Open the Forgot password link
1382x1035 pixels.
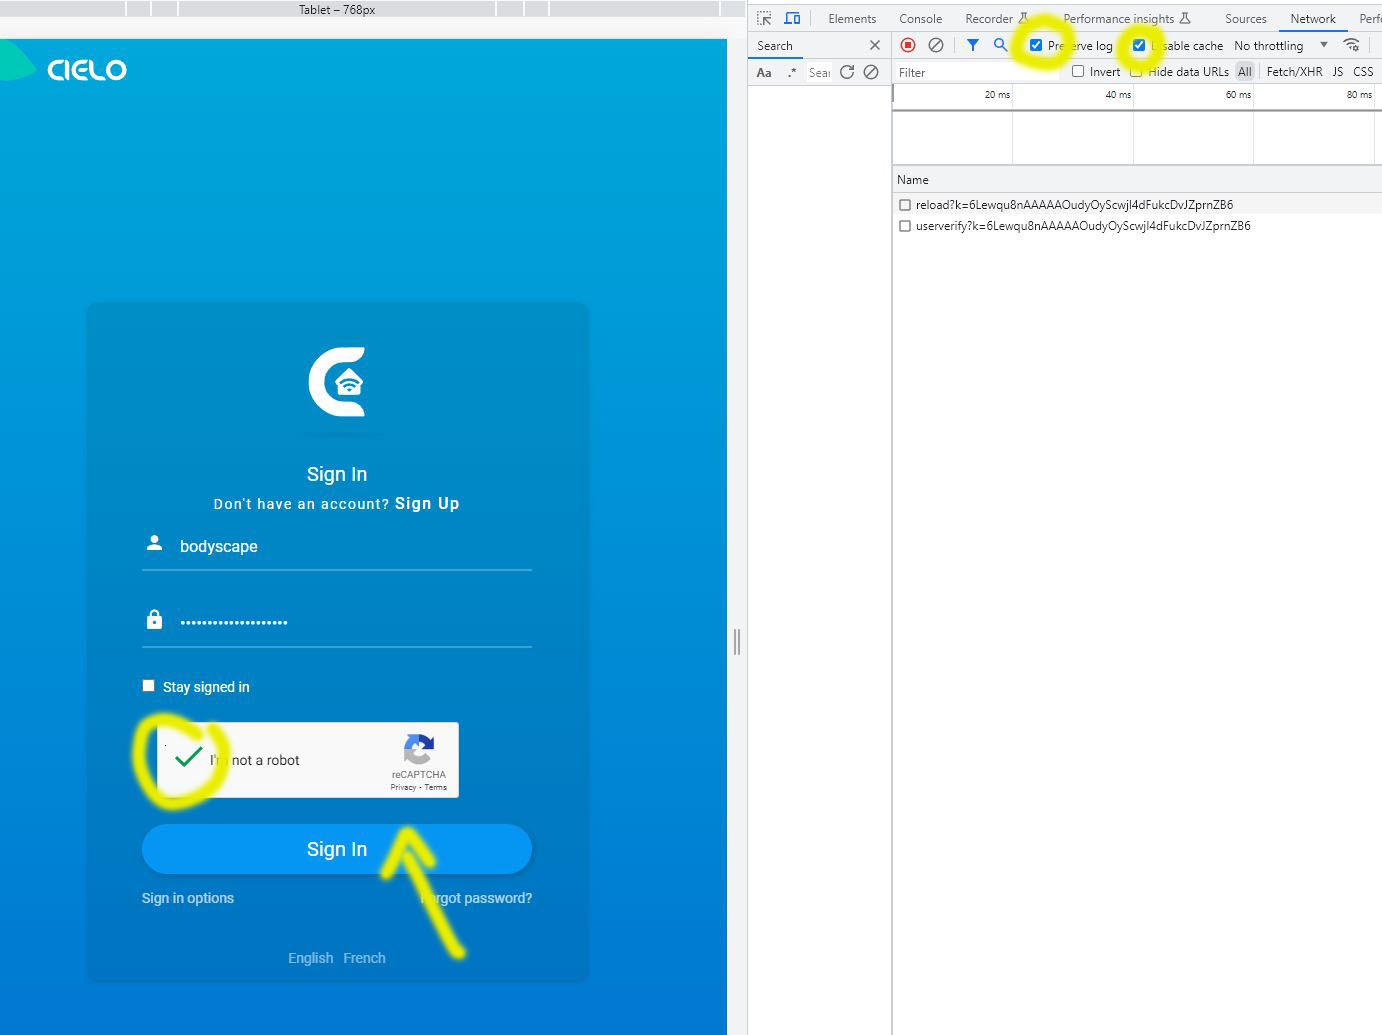pos(476,898)
